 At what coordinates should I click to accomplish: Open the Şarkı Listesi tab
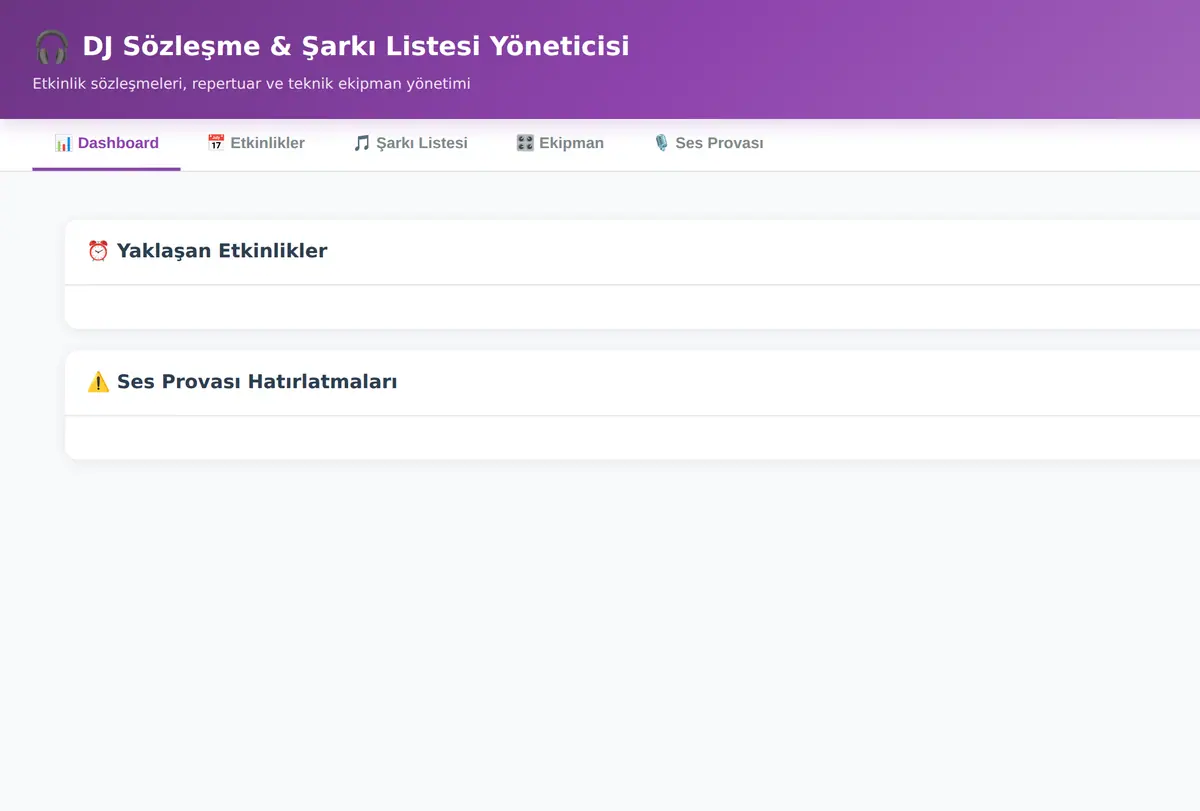click(410, 143)
